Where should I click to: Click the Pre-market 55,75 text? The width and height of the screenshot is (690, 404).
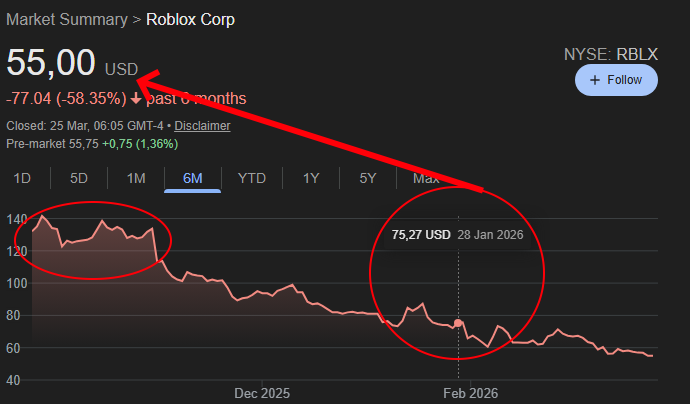52,144
